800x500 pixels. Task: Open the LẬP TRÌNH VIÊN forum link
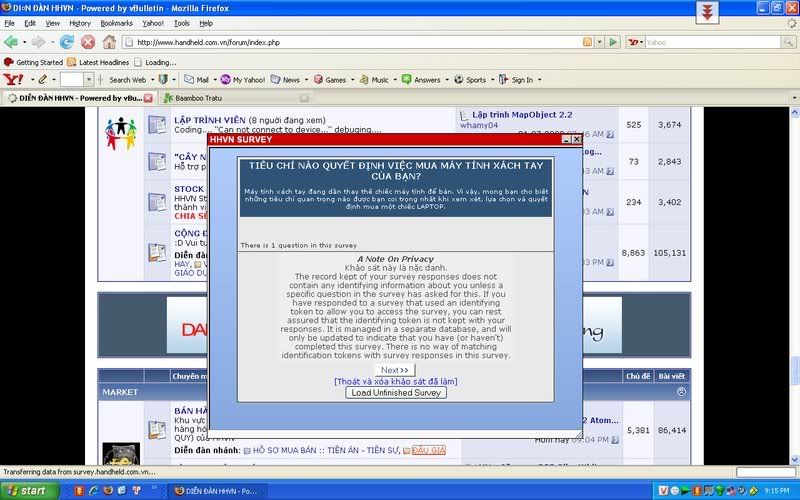pos(210,120)
